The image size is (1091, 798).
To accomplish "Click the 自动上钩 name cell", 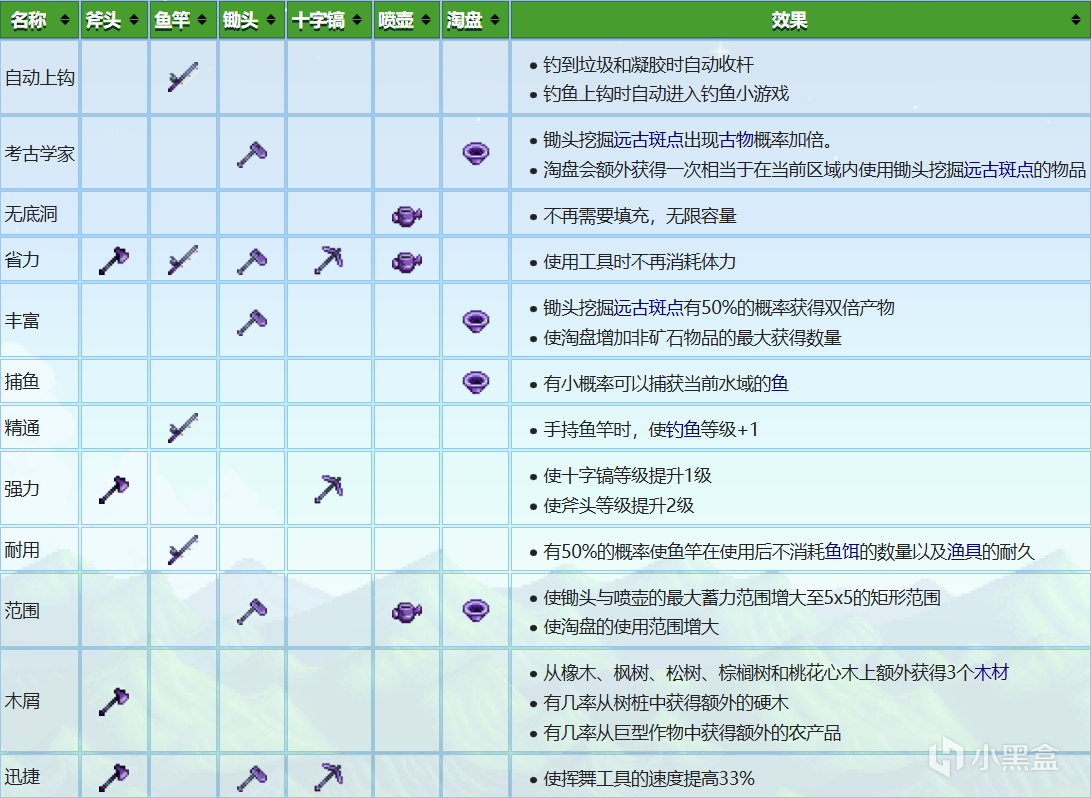I will 40,77.
